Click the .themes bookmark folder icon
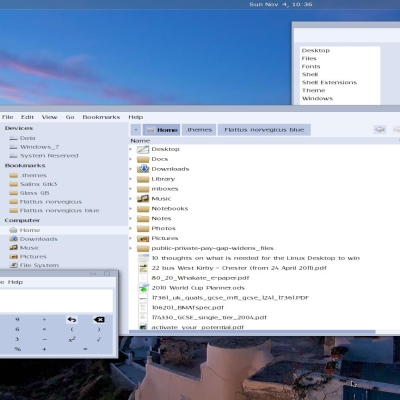Screen dimensions: 400x400 tap(13, 175)
